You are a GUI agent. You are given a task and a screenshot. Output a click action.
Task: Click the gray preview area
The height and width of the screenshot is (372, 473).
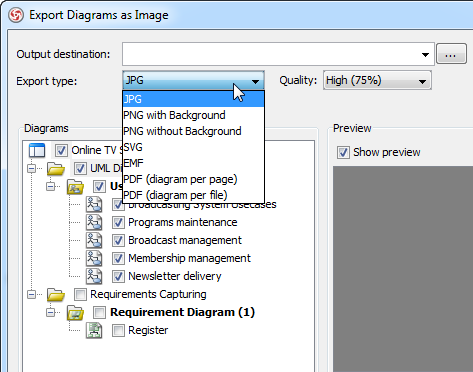click(403, 269)
